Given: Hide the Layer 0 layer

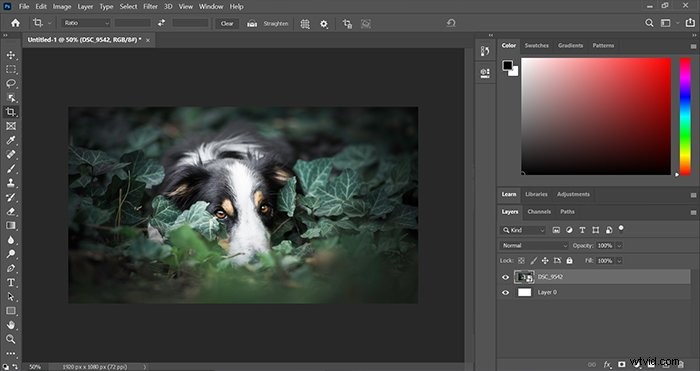Looking at the screenshot, I should (x=505, y=292).
